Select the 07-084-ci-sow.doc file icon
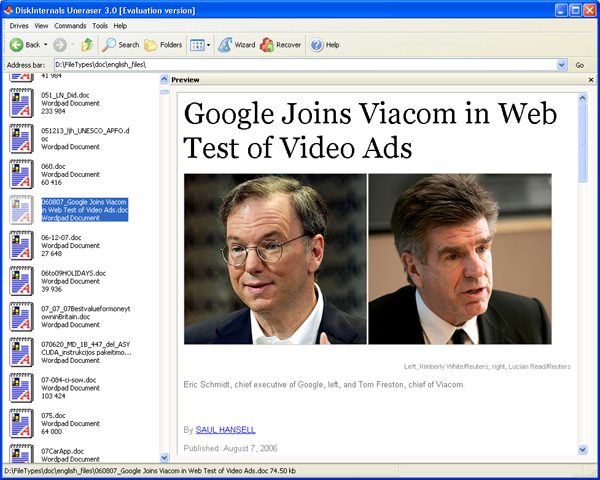600x480 pixels. point(21,388)
